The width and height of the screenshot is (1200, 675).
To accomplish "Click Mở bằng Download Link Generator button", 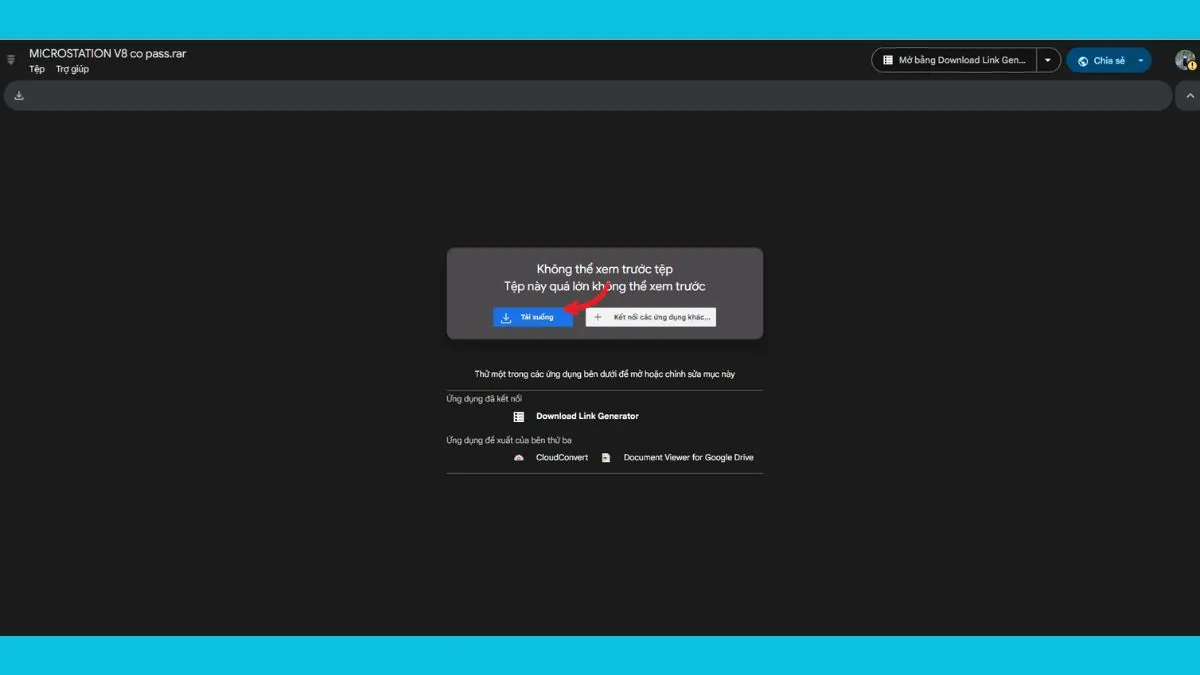I will point(954,60).
